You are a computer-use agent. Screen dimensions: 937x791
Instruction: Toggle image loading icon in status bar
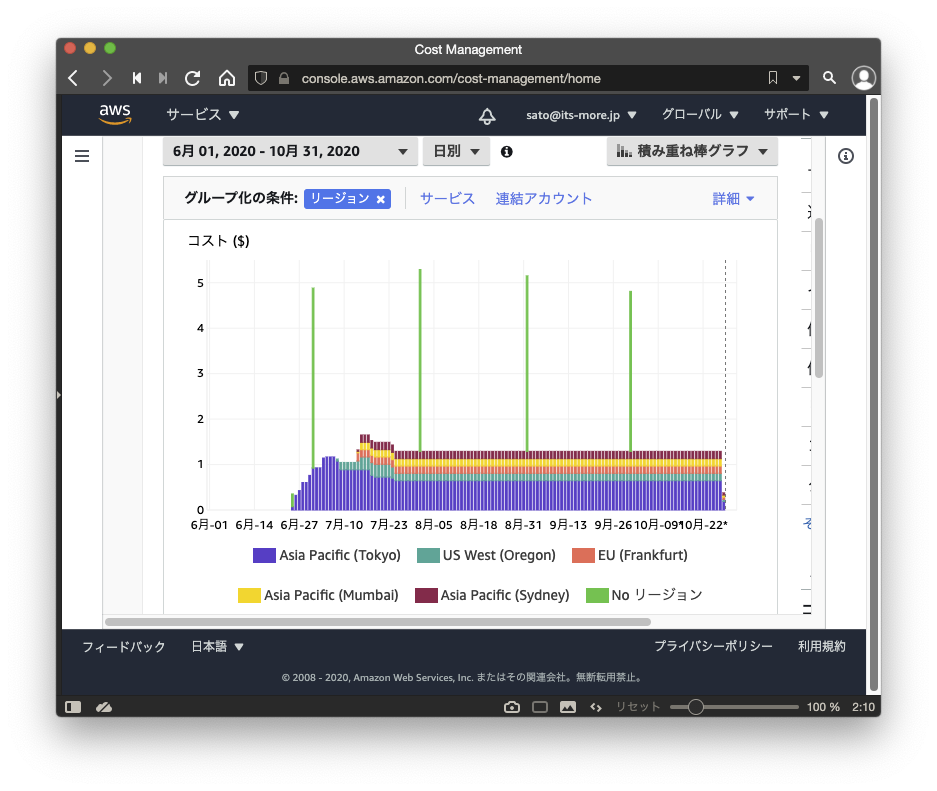click(x=568, y=707)
